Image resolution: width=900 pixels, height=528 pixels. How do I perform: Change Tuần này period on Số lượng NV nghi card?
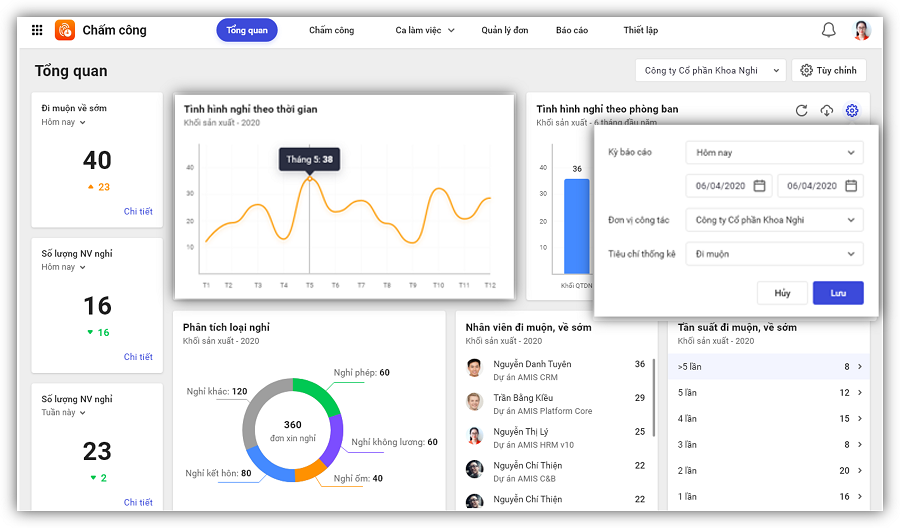tap(63, 412)
